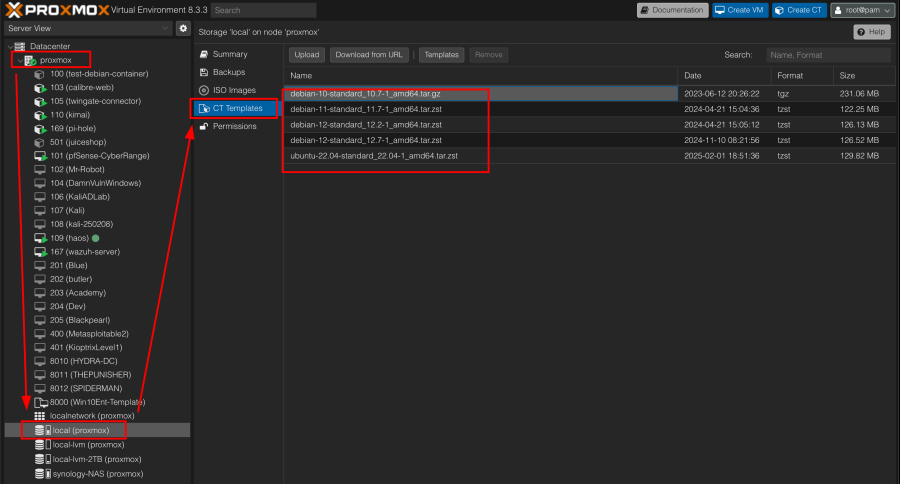The height and width of the screenshot is (484, 900).
Task: Click the gear icon beside Server View
Action: click(183, 29)
